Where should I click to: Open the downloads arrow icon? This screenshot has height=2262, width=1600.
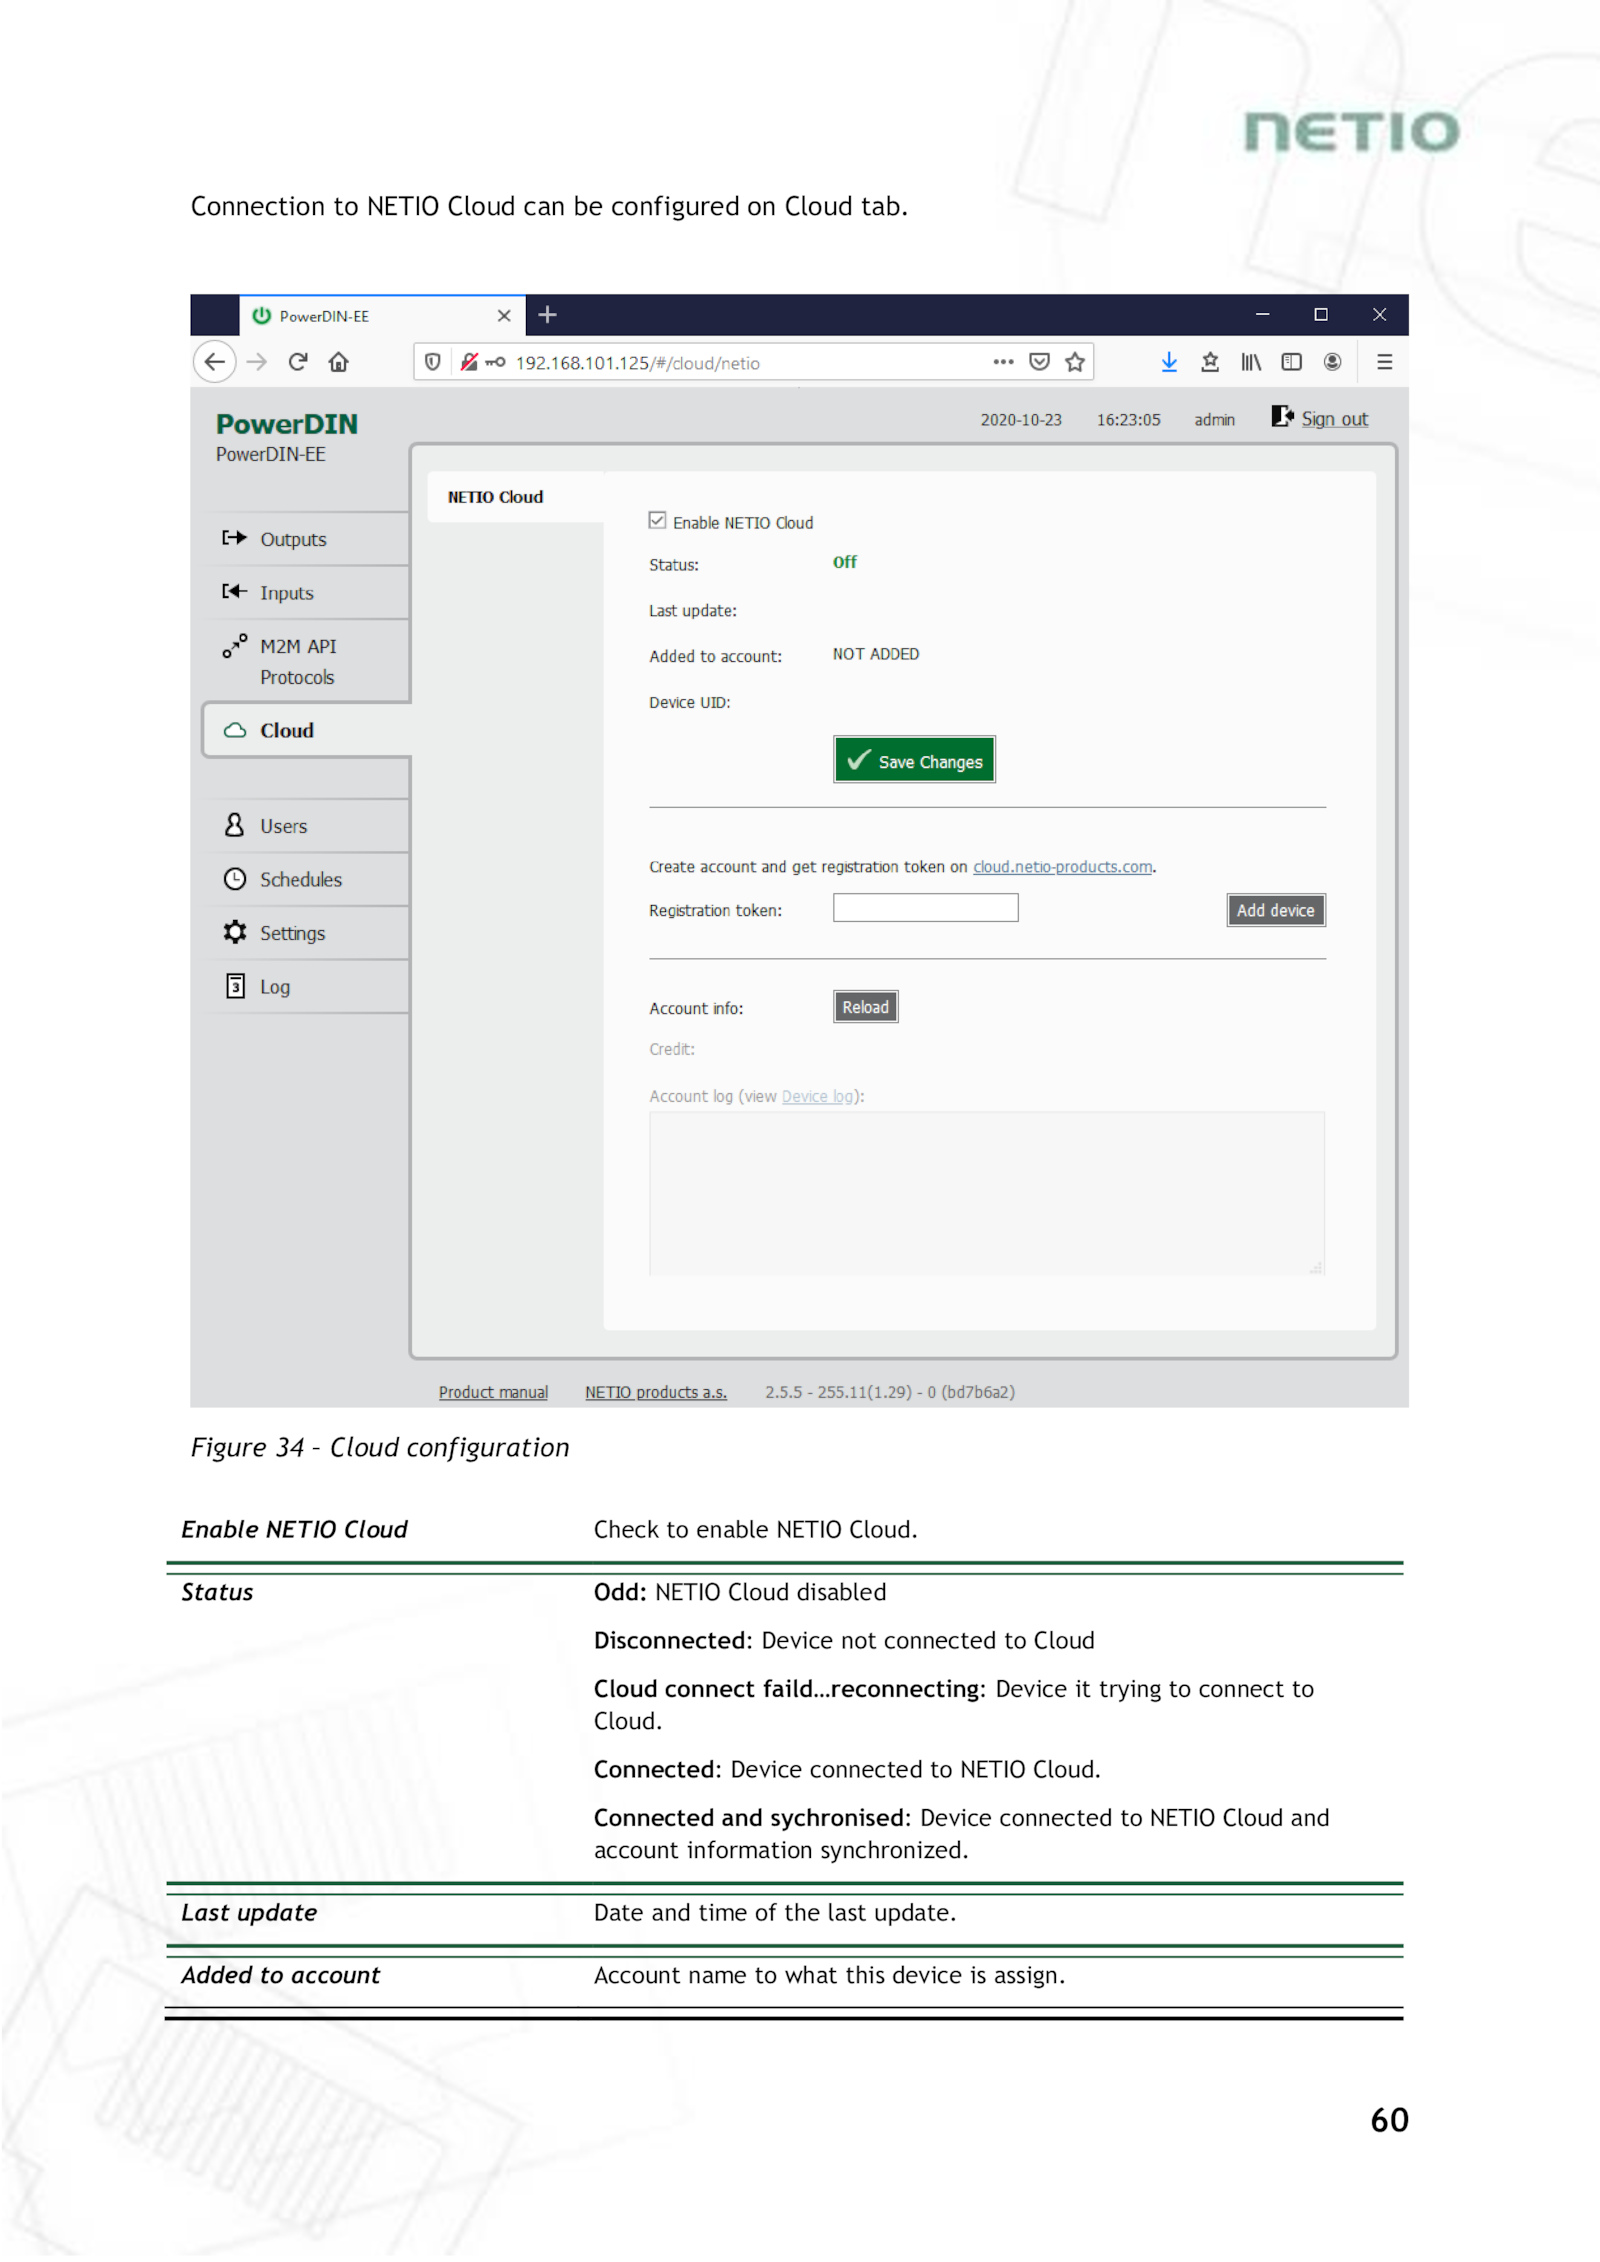(x=1168, y=362)
